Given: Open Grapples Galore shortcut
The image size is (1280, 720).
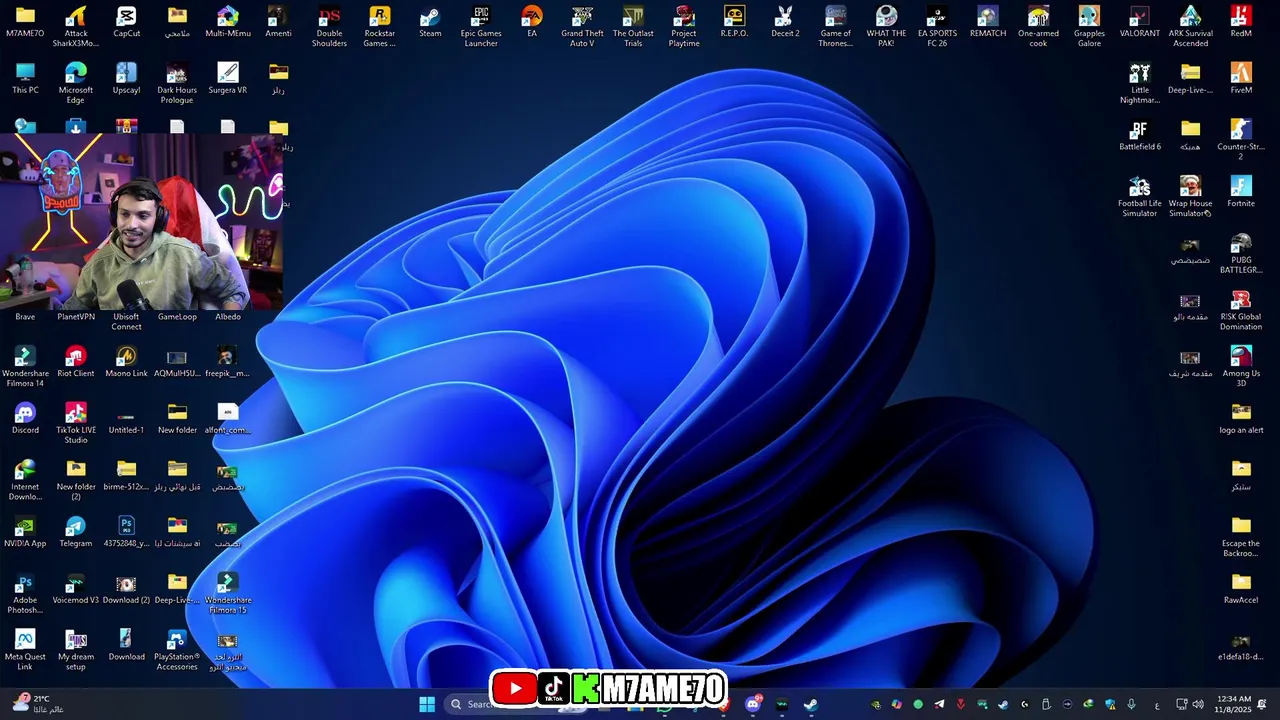Looking at the screenshot, I should click(x=1089, y=26).
